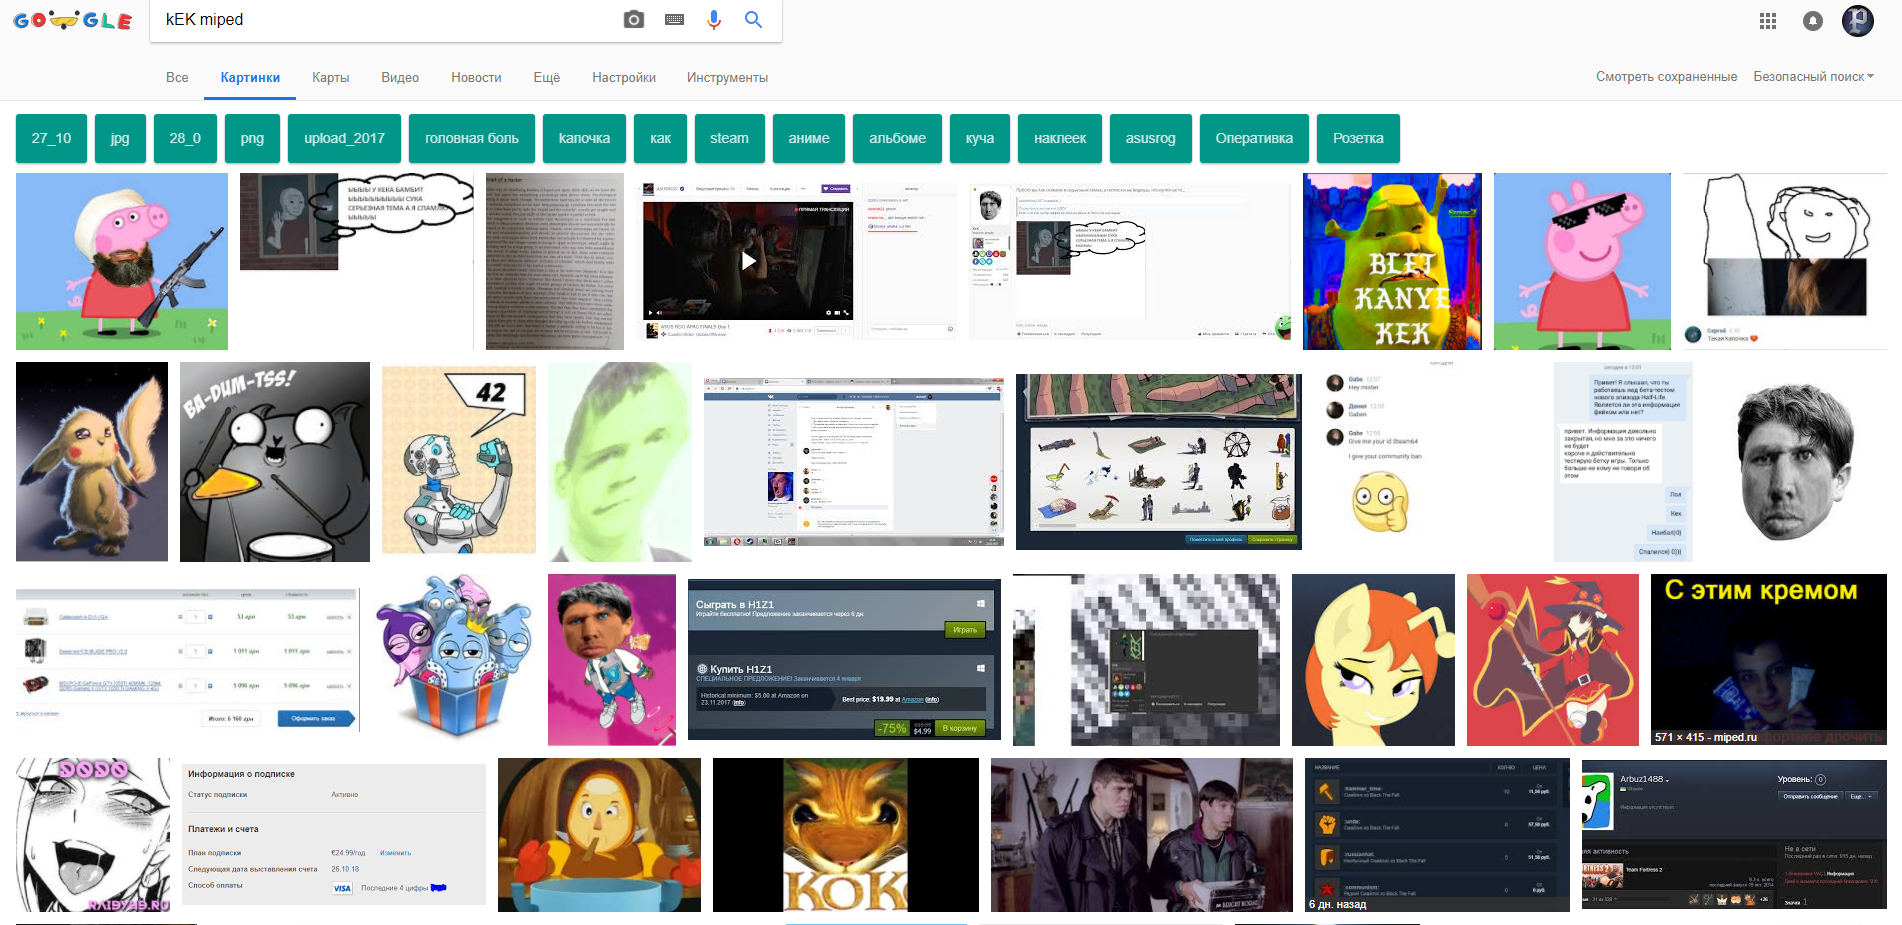Open the Google apps grid

click(x=1768, y=21)
